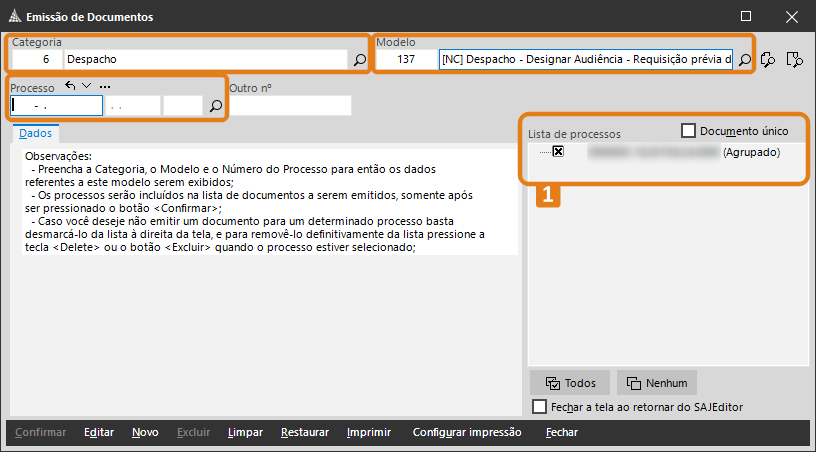Open the ellipsis options next to Processo

pos(105,87)
